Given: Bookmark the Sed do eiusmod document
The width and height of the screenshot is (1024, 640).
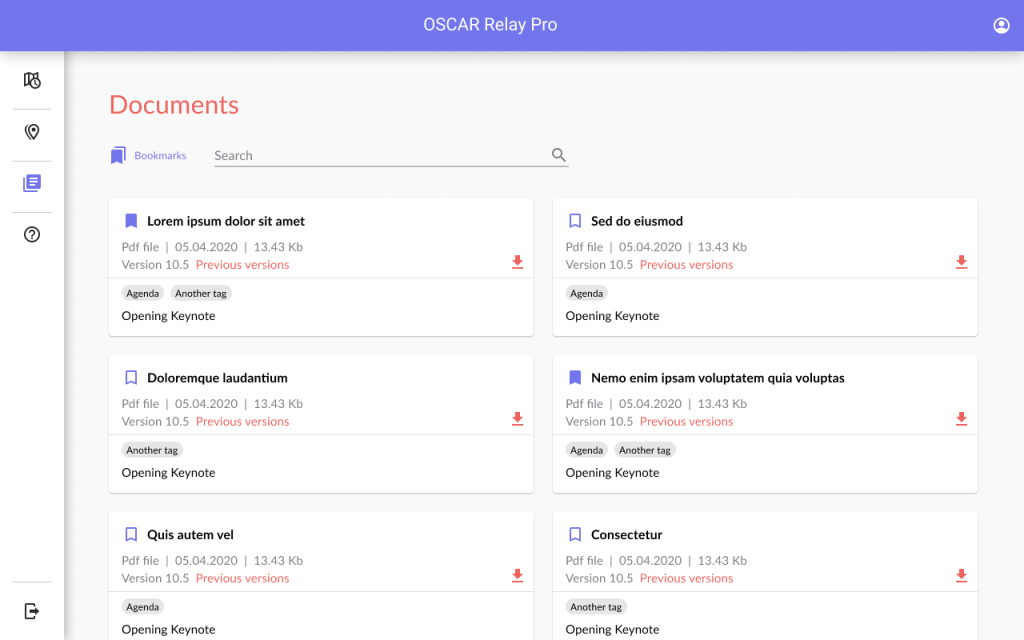Looking at the screenshot, I should point(575,221).
